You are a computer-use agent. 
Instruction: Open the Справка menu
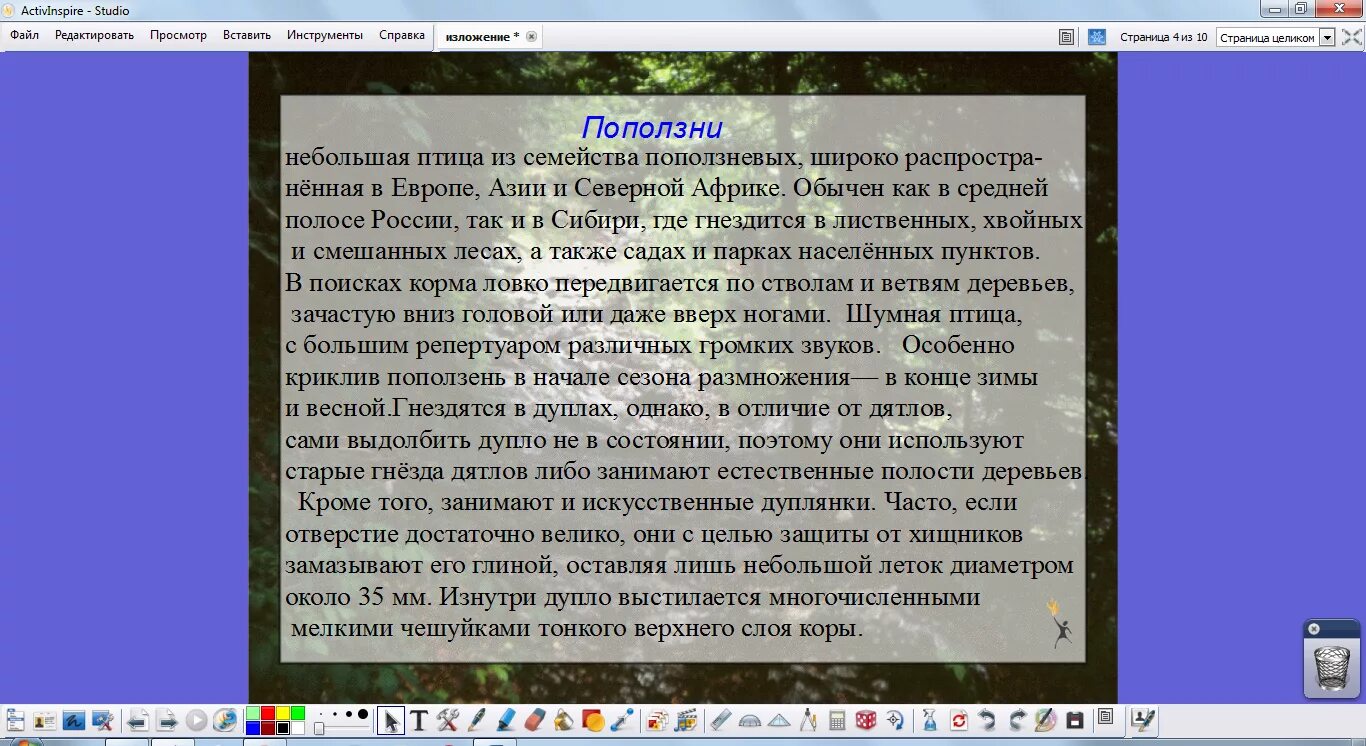point(402,35)
